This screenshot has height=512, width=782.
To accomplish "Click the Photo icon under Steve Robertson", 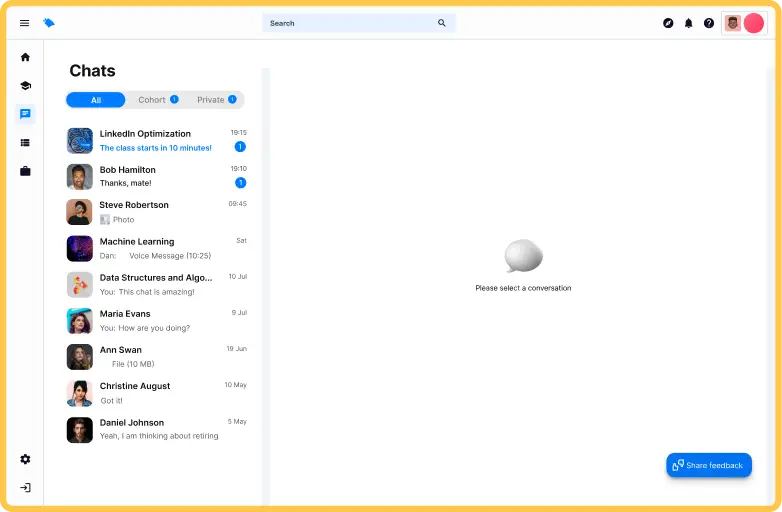I will (x=105, y=219).
